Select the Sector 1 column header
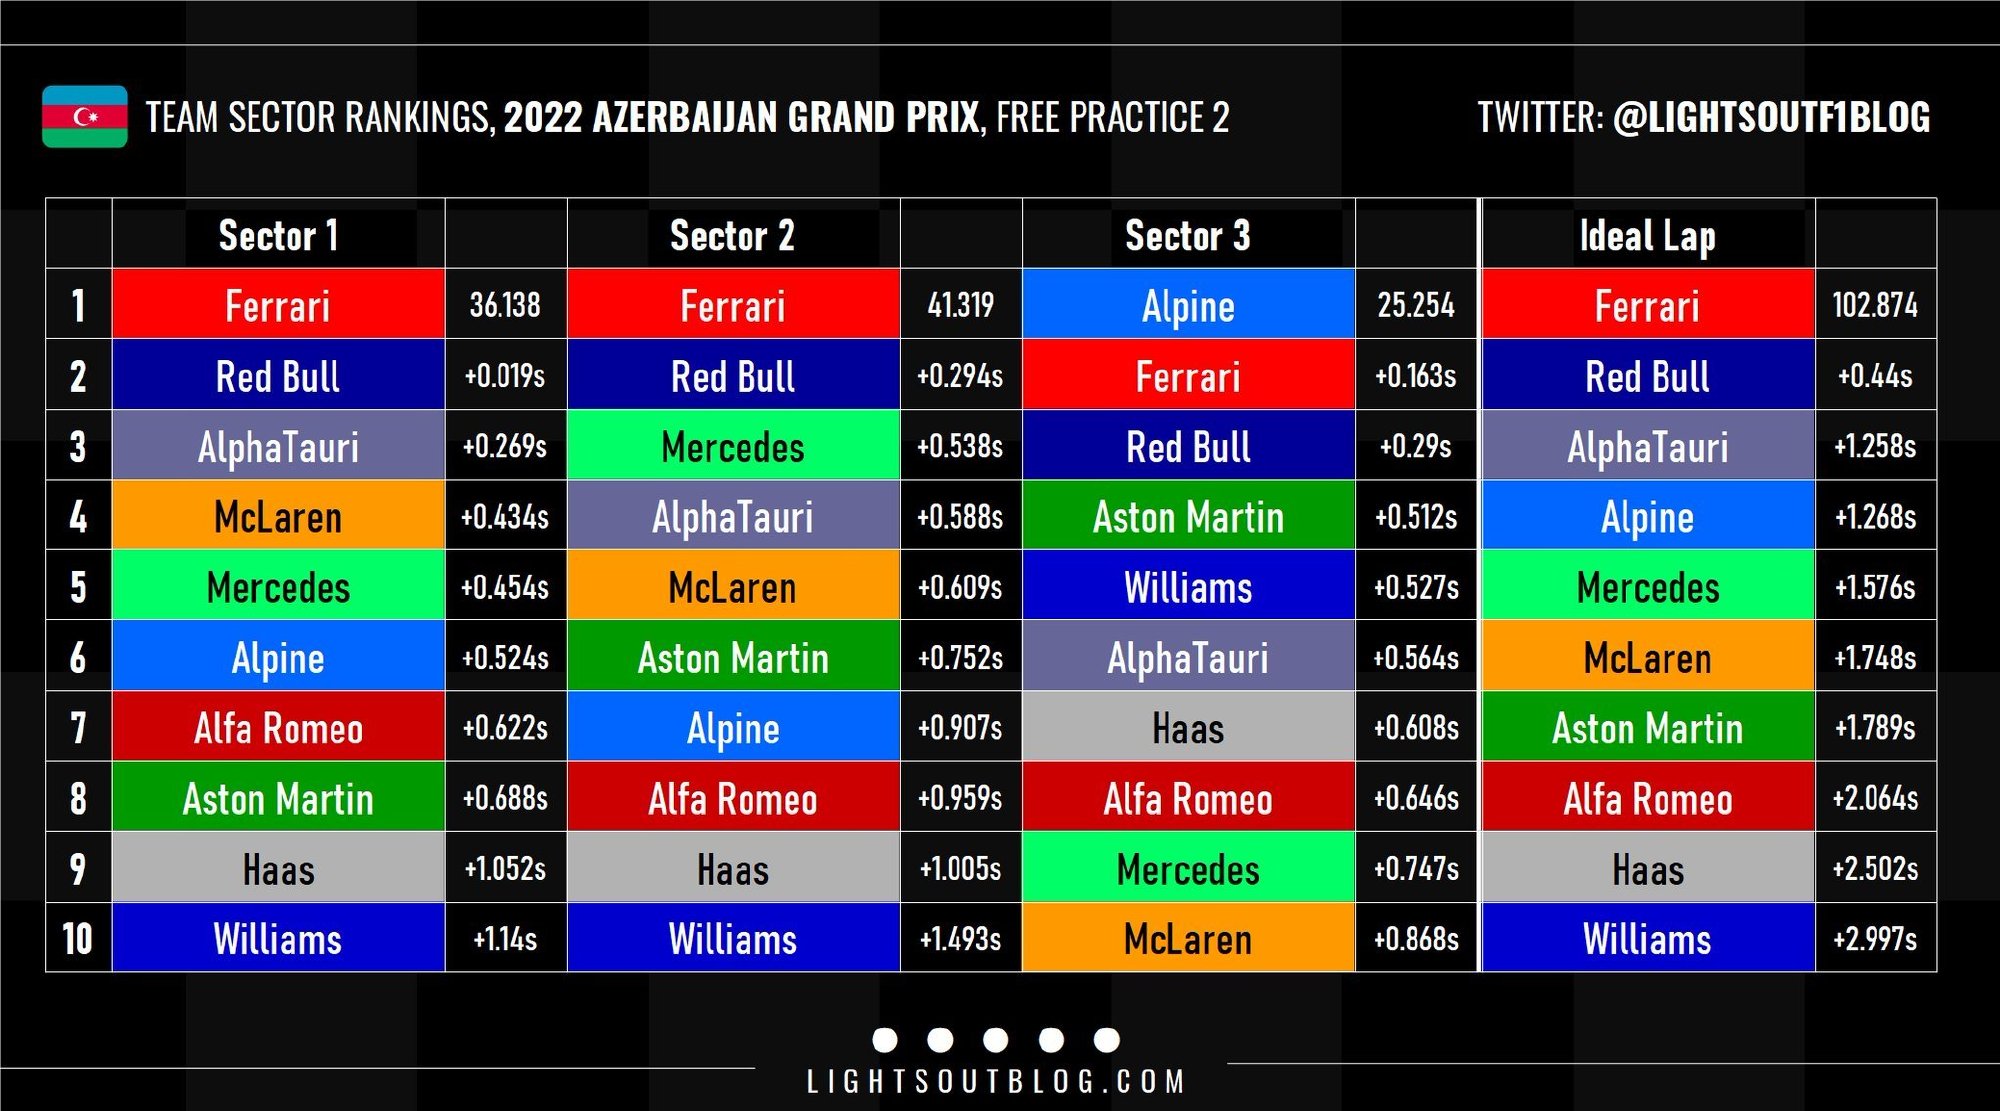 [278, 236]
